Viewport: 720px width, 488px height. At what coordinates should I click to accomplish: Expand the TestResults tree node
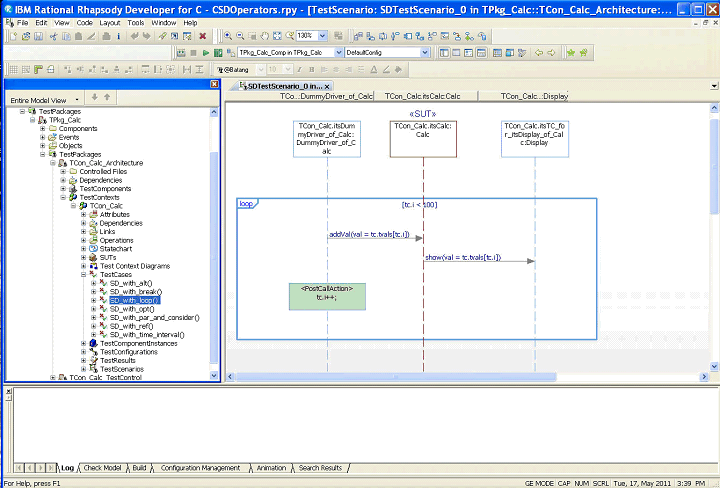pyautogui.click(x=84, y=361)
